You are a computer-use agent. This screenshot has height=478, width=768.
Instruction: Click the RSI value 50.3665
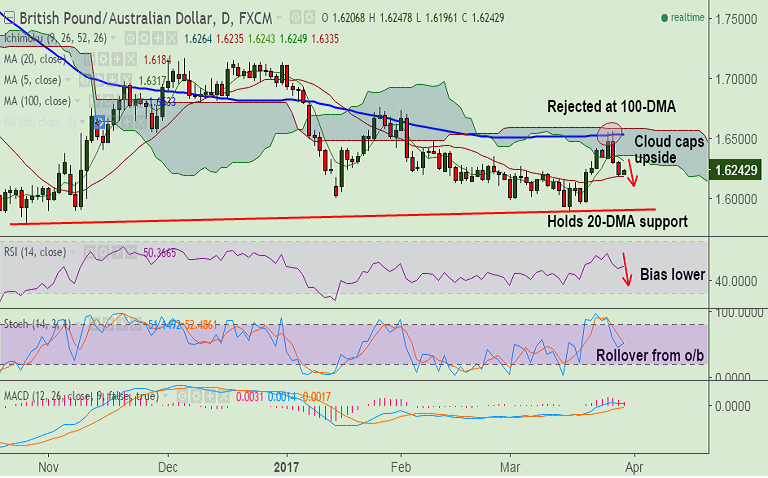(160, 253)
